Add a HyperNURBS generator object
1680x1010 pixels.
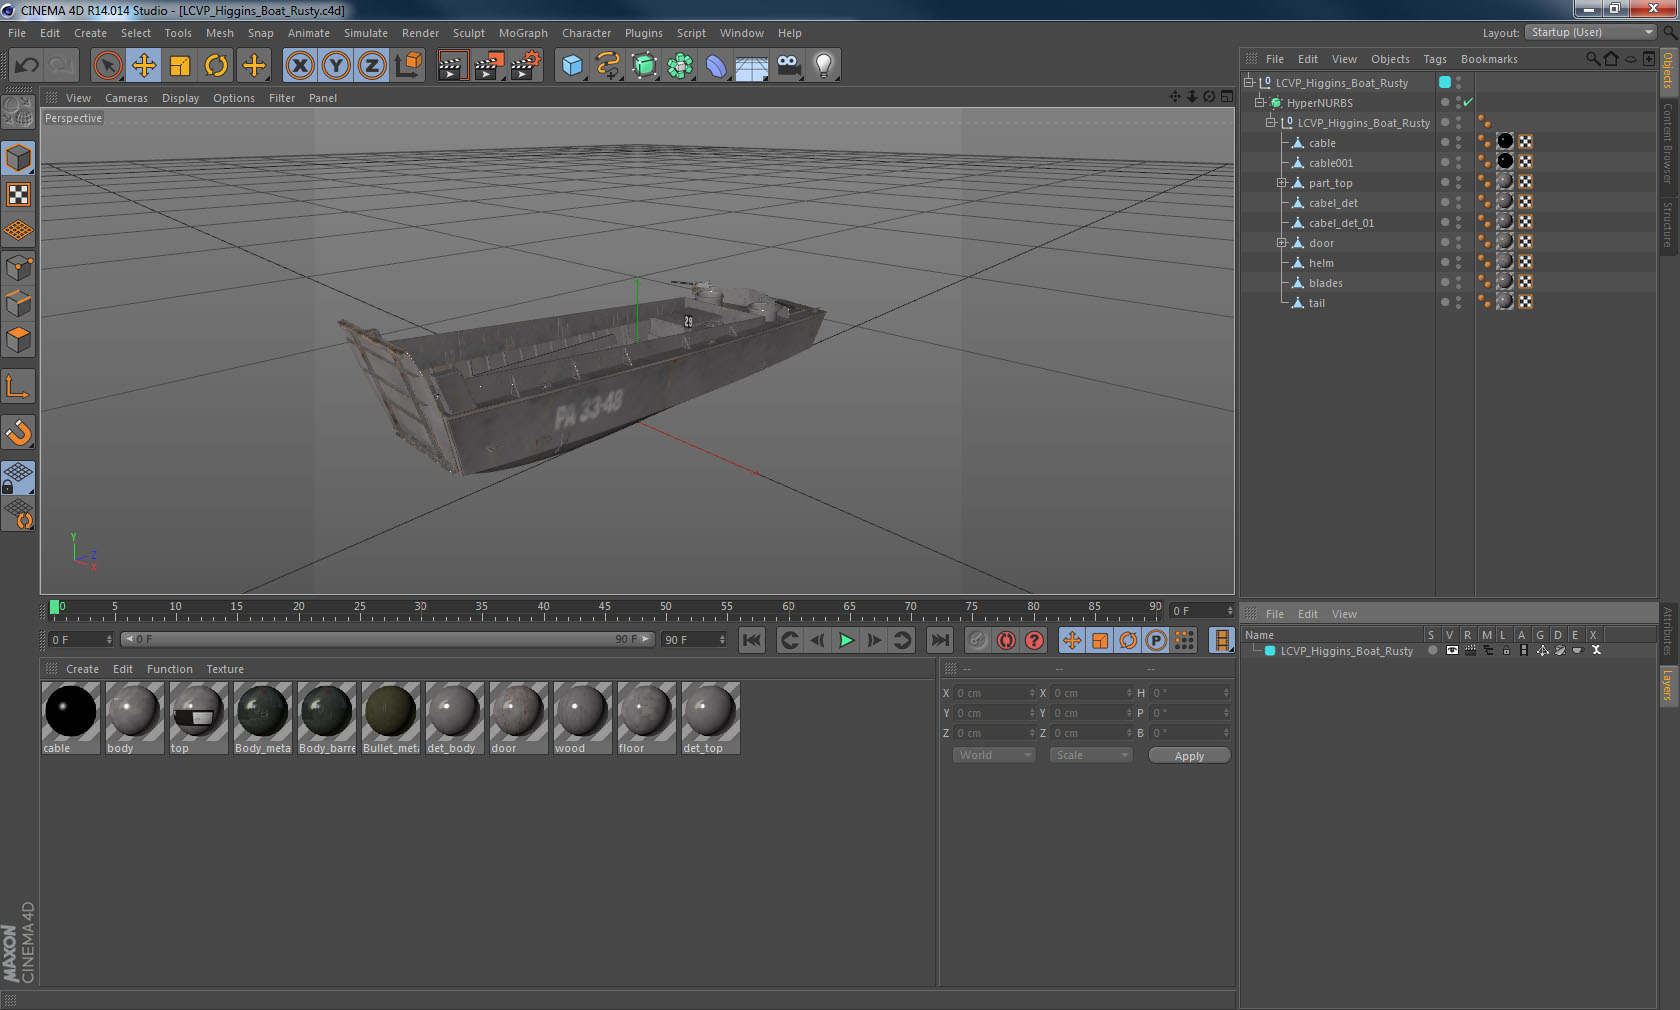644,66
